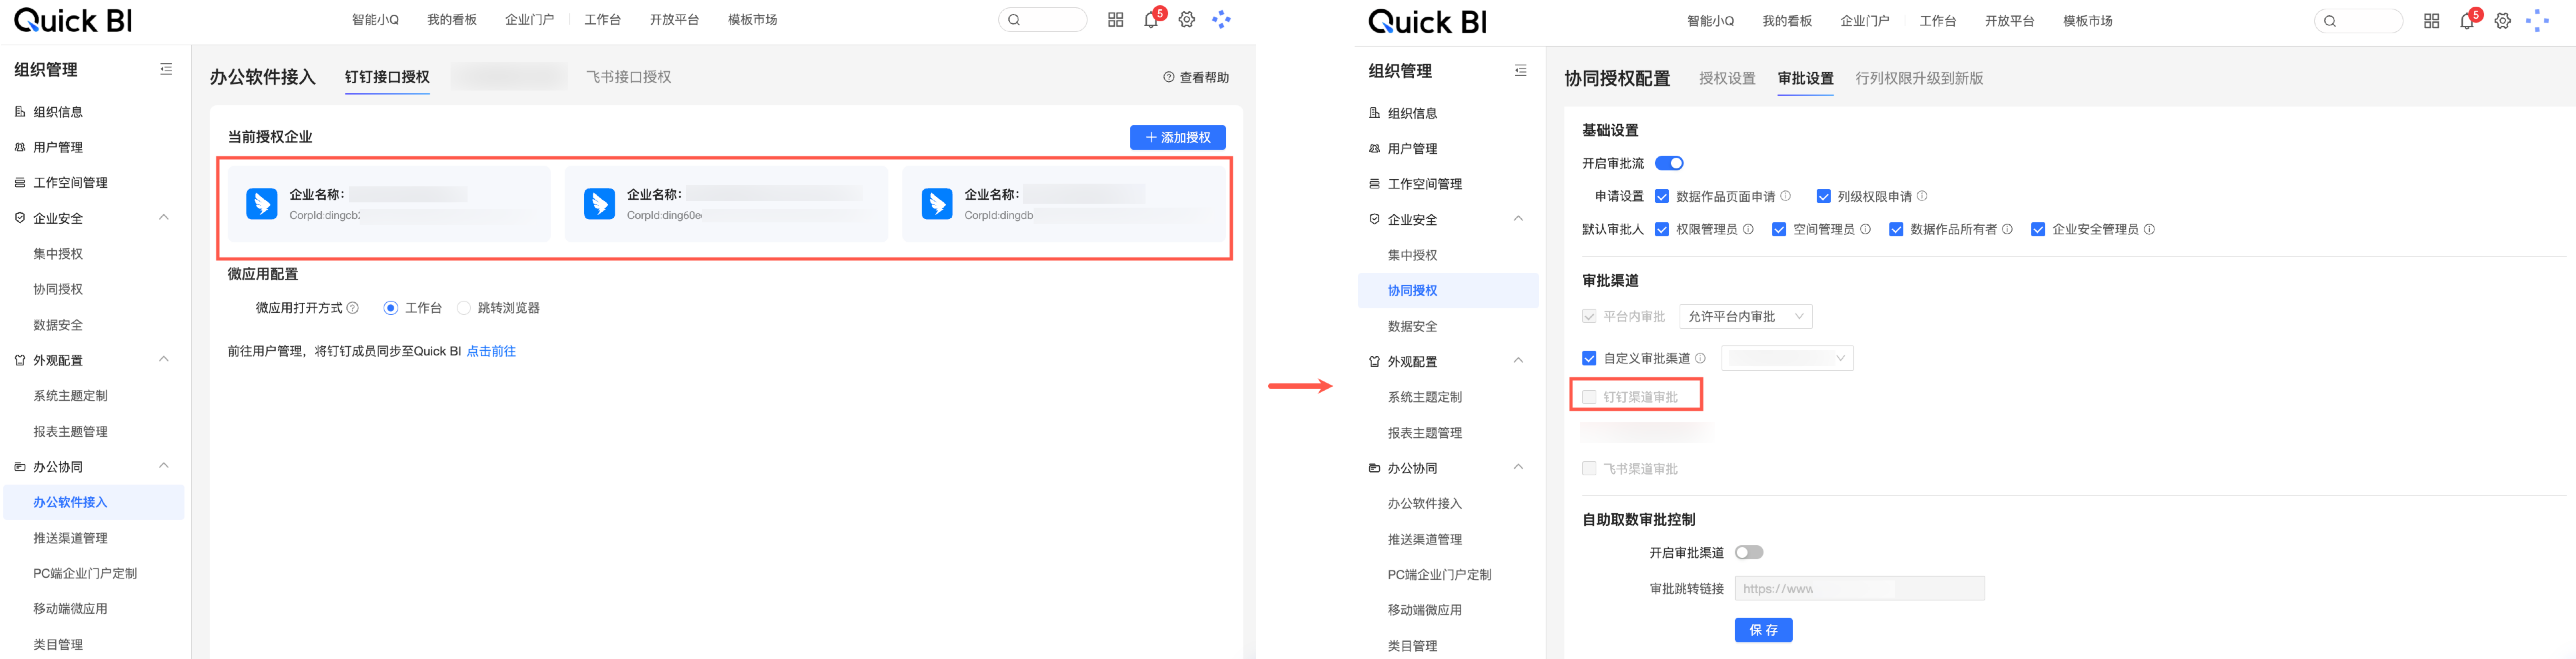This screenshot has height=659, width=2576.
Task: Switch to the 钉钉接口授权 tab
Action: point(387,77)
